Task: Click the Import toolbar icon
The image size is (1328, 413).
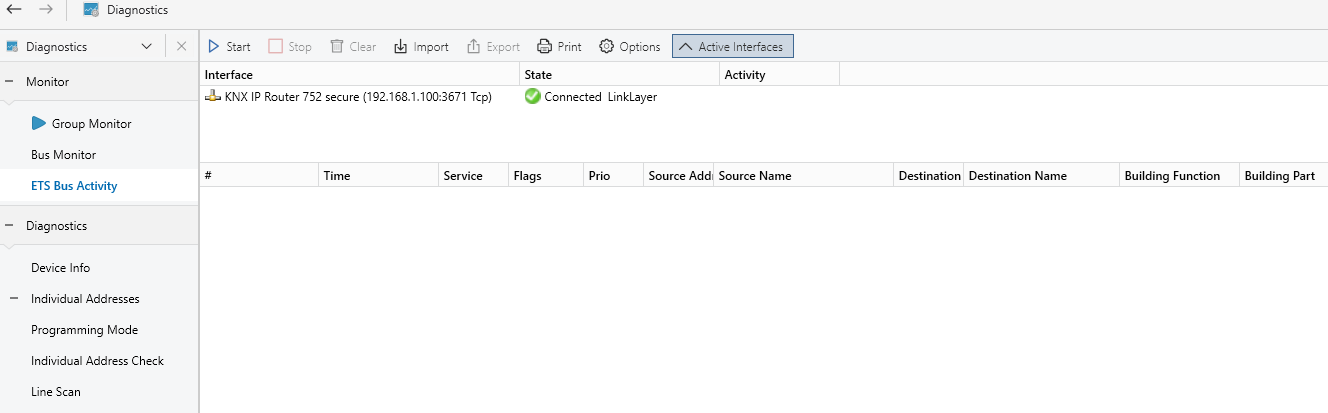Action: coord(401,47)
